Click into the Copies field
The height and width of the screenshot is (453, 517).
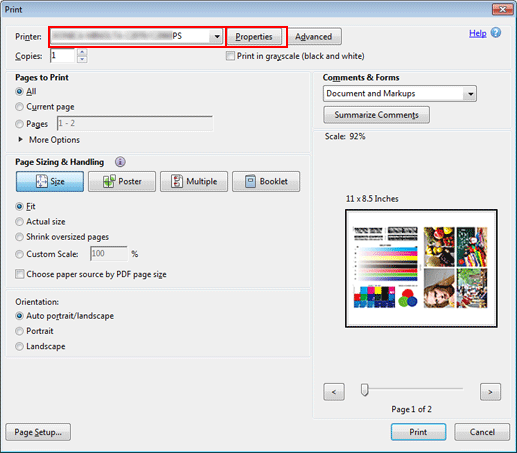coord(63,56)
